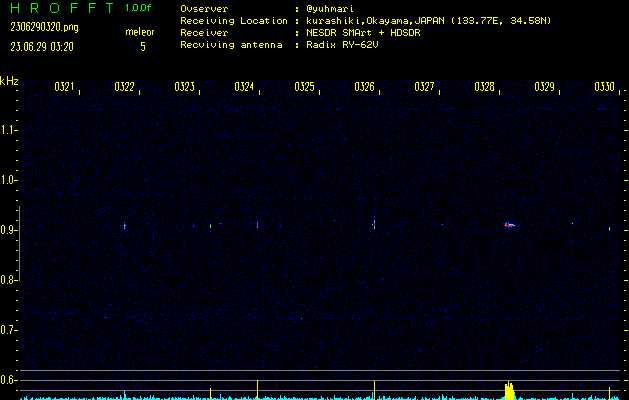Viewport: 629px width, 400px height.
Task: Click the large yellow peak in power graph
Action: (509, 390)
